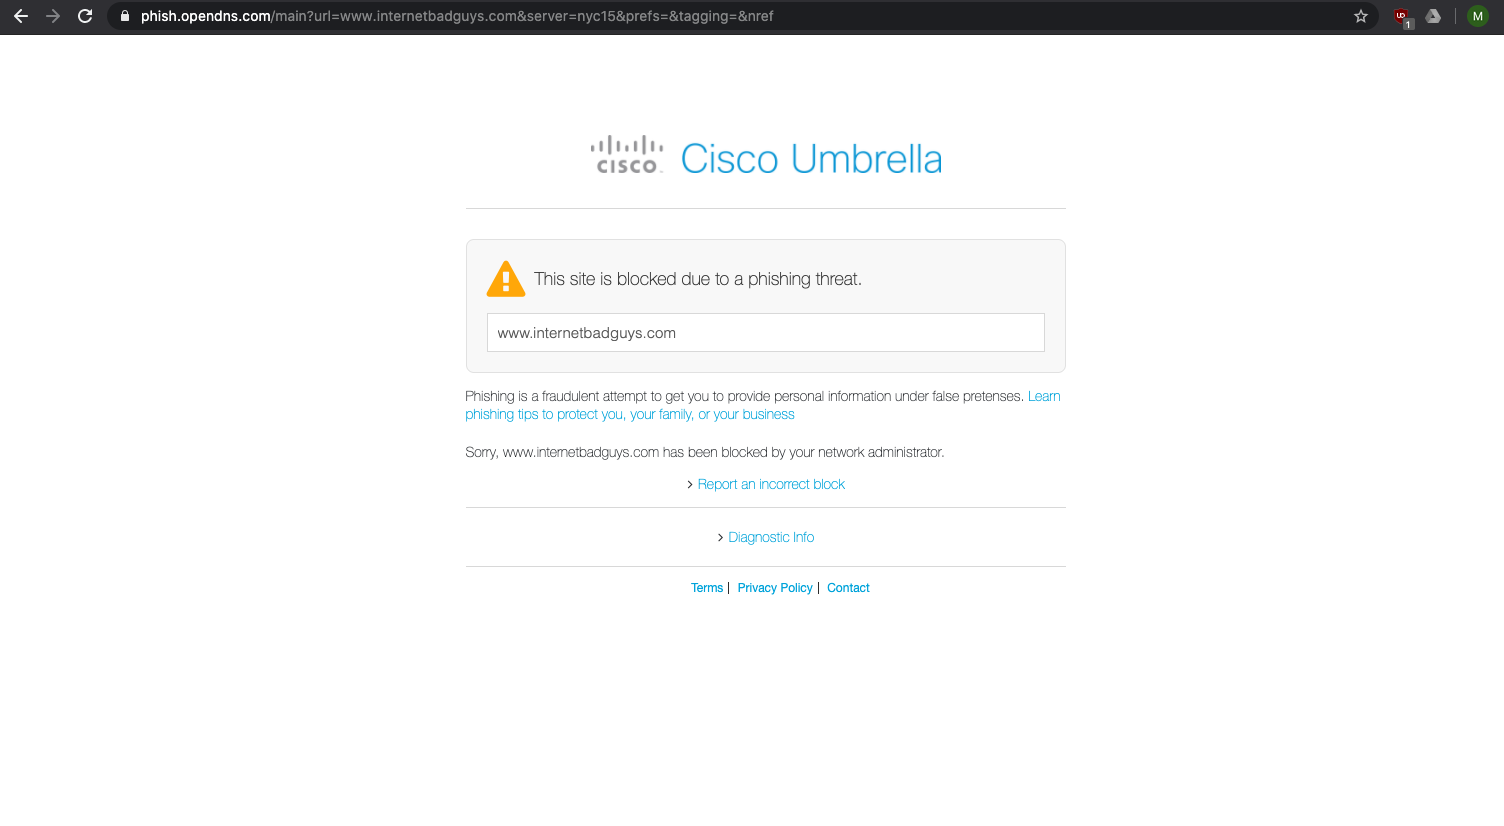Click the Google Drive extension icon

point(1433,16)
